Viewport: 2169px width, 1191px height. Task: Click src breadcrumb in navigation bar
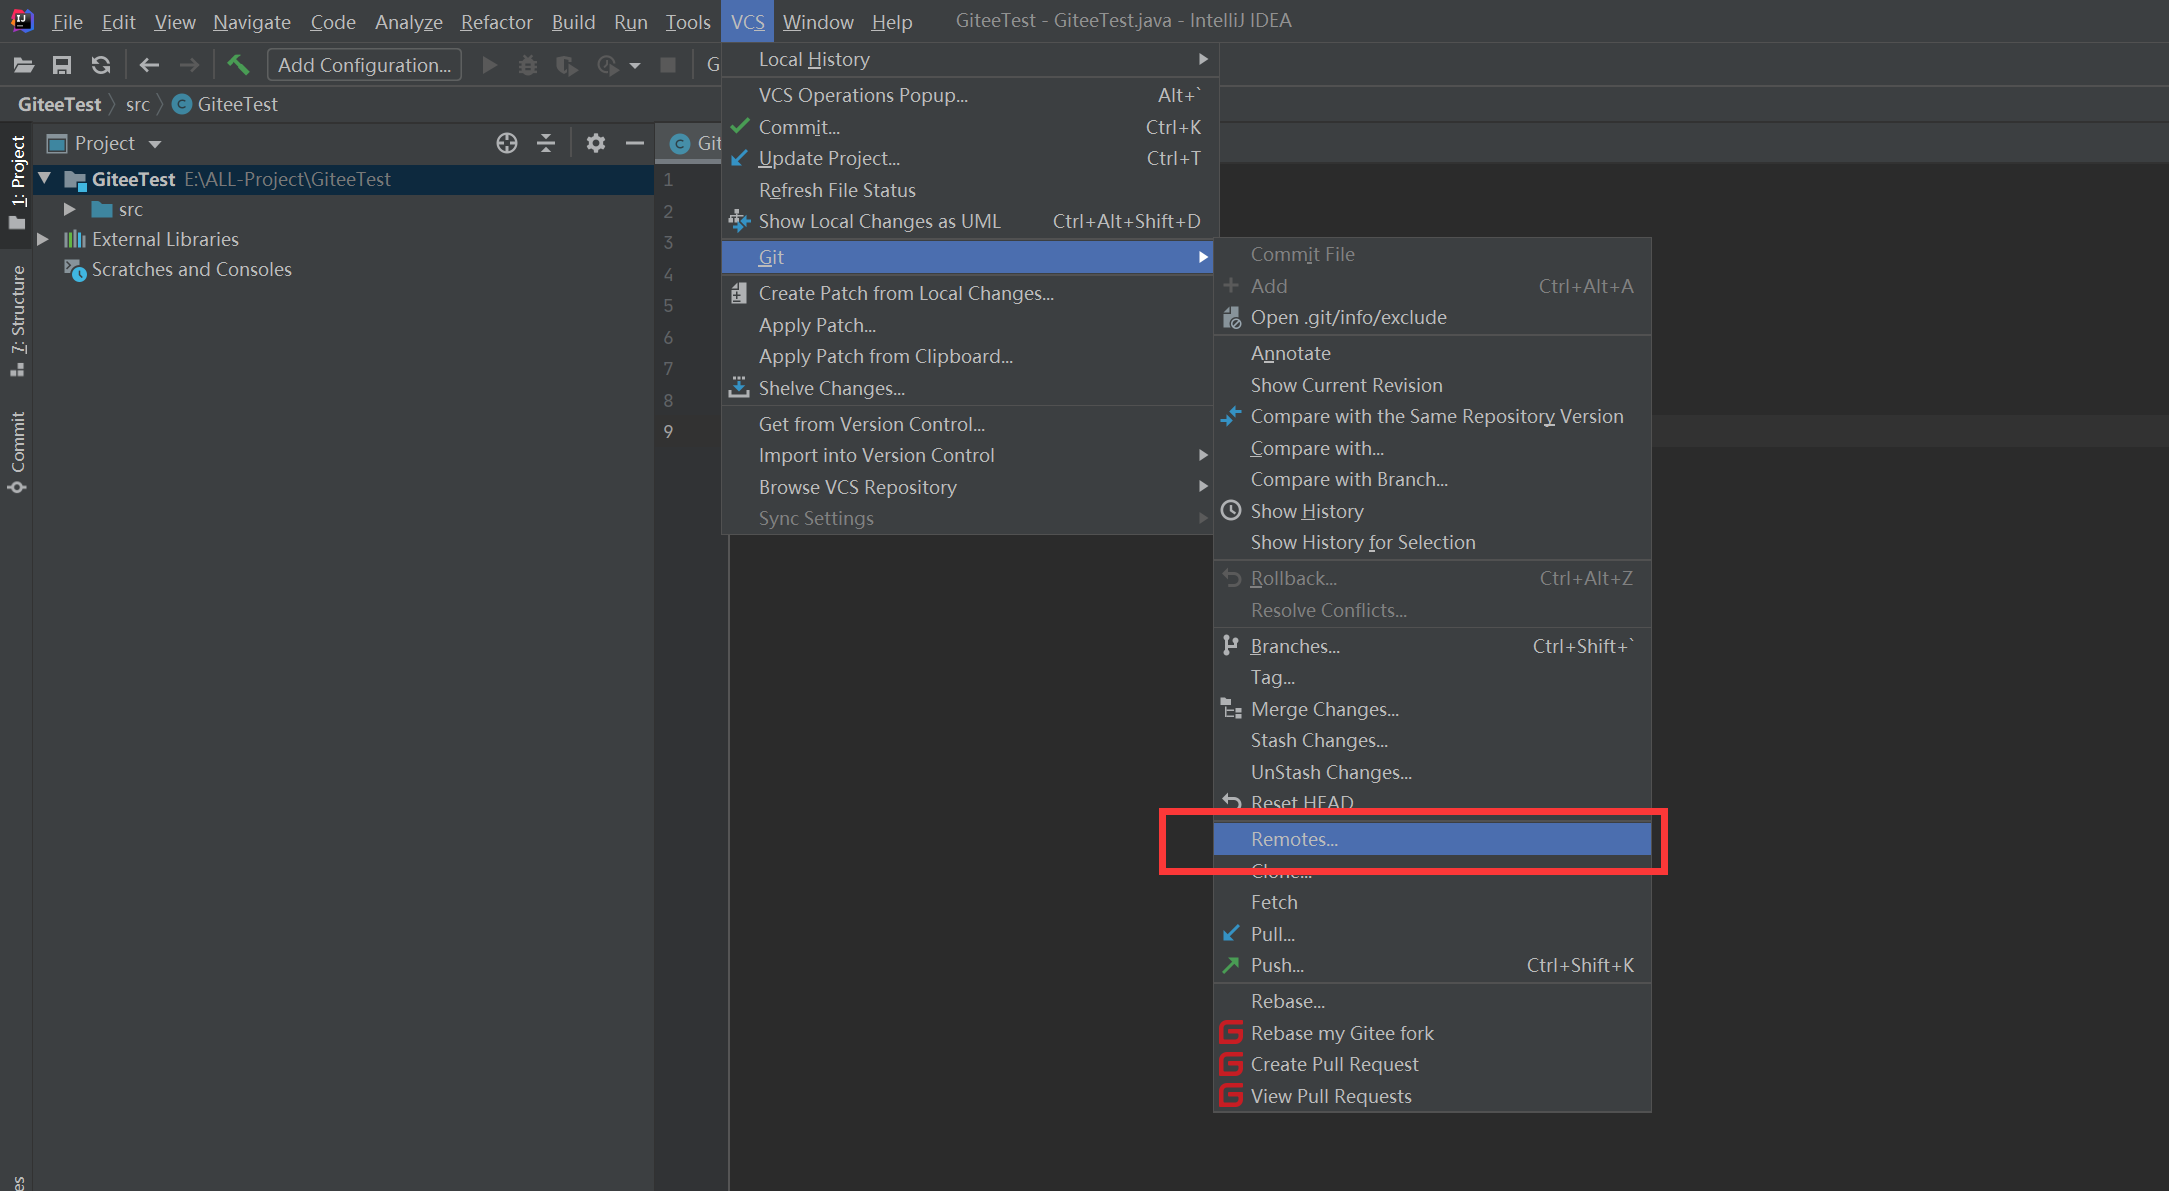pos(138,104)
